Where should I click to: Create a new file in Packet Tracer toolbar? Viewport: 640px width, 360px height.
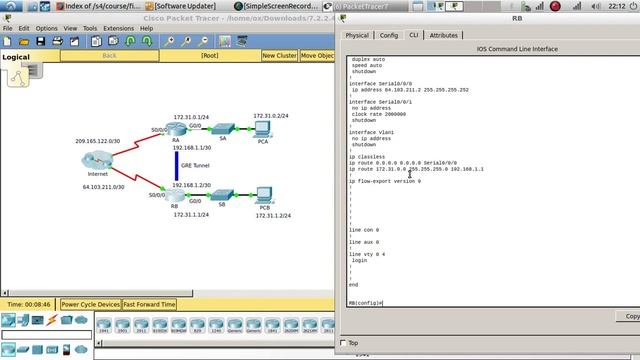(7, 41)
